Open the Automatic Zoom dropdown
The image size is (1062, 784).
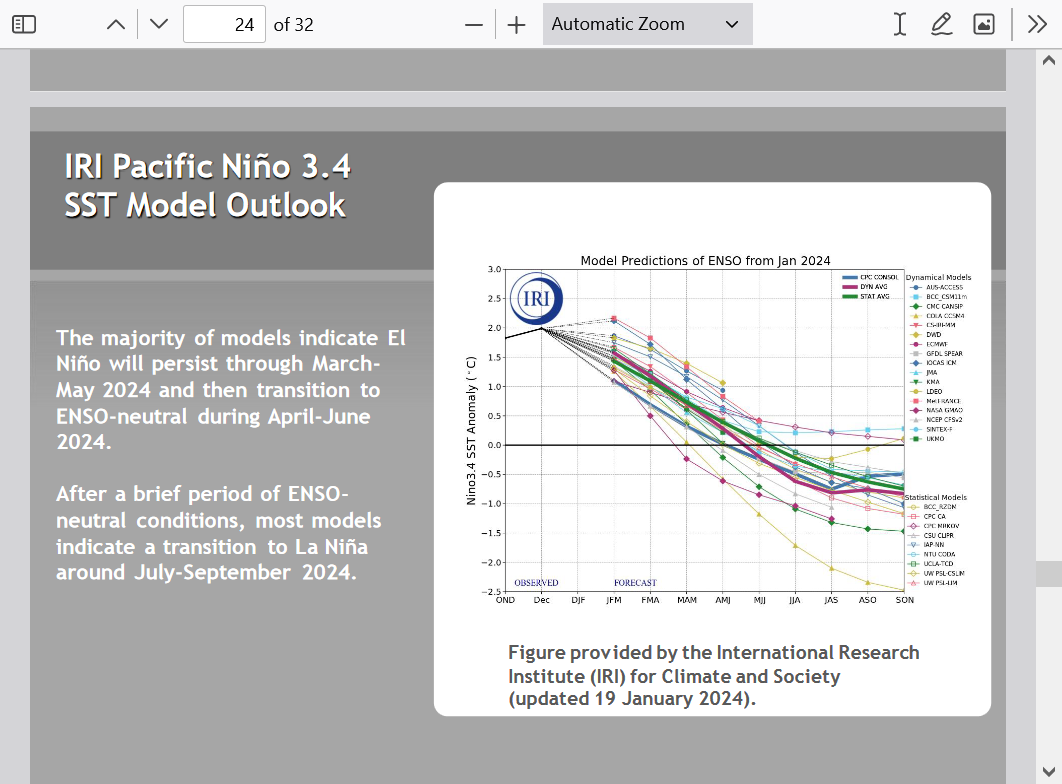[647, 24]
